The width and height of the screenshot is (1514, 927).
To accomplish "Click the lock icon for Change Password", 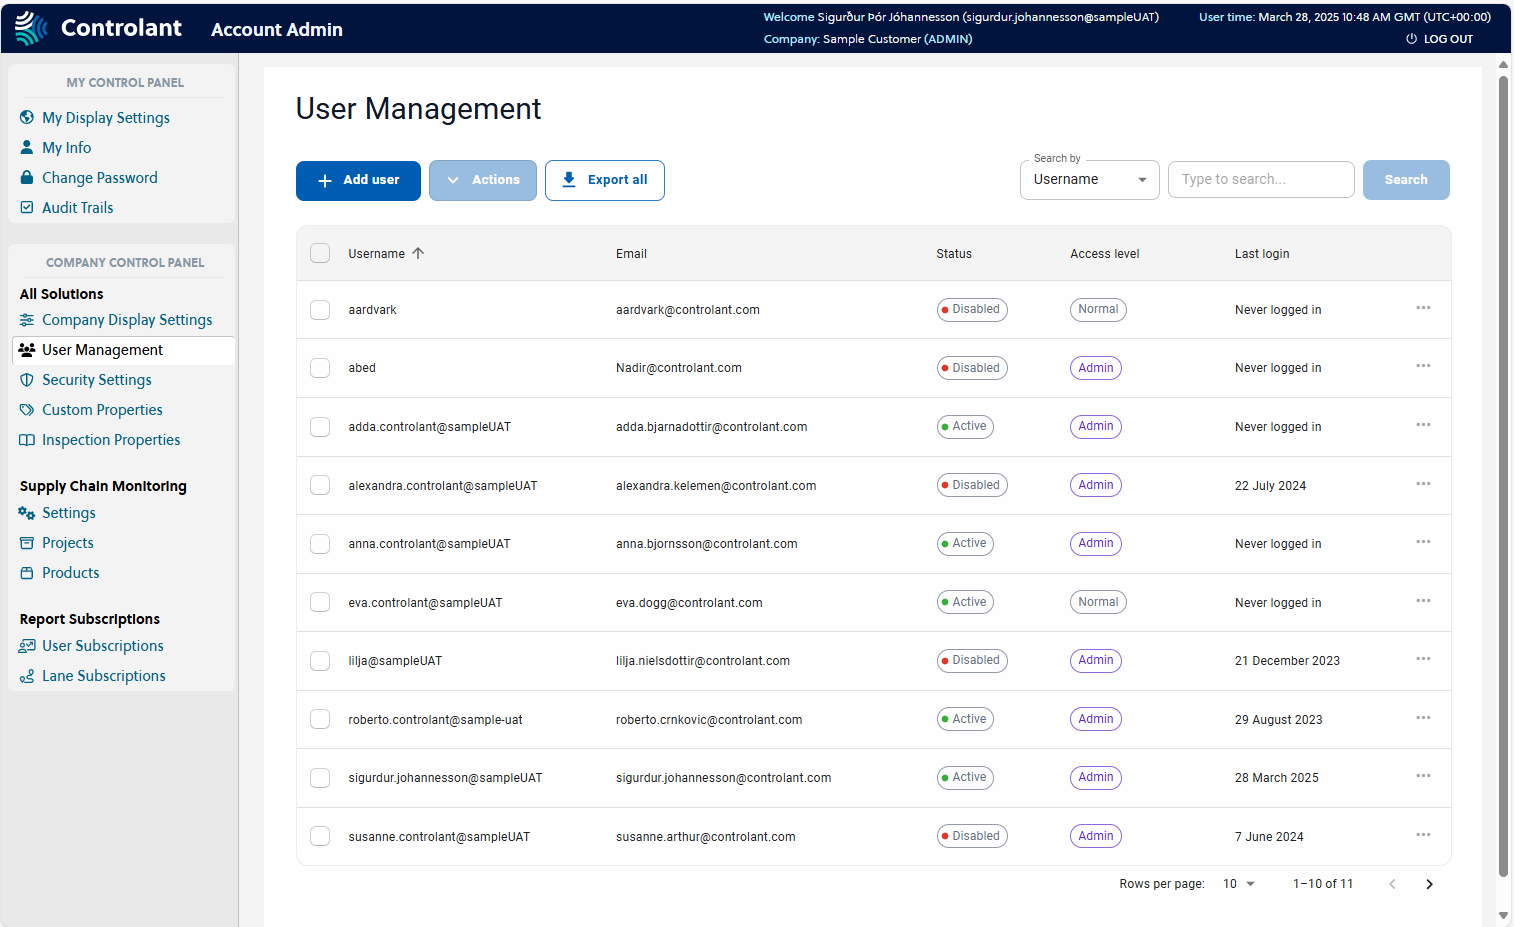I will [27, 178].
